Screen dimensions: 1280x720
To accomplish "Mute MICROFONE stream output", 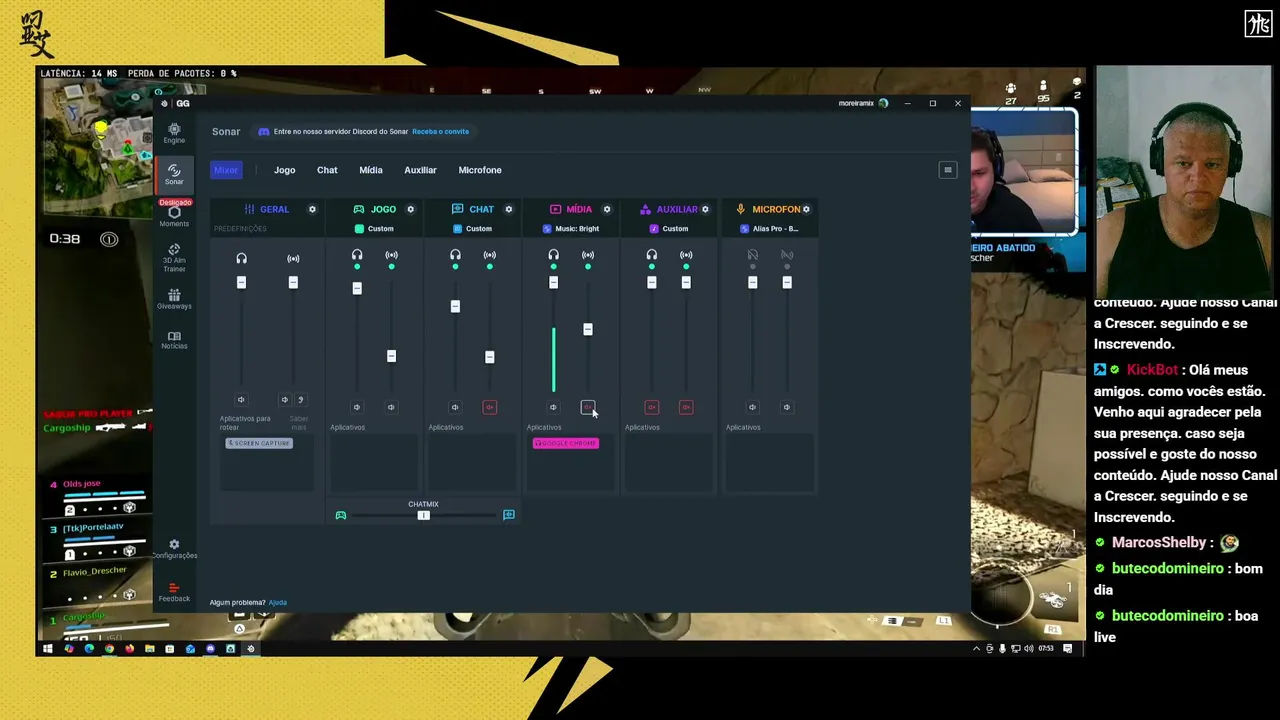I will point(787,407).
